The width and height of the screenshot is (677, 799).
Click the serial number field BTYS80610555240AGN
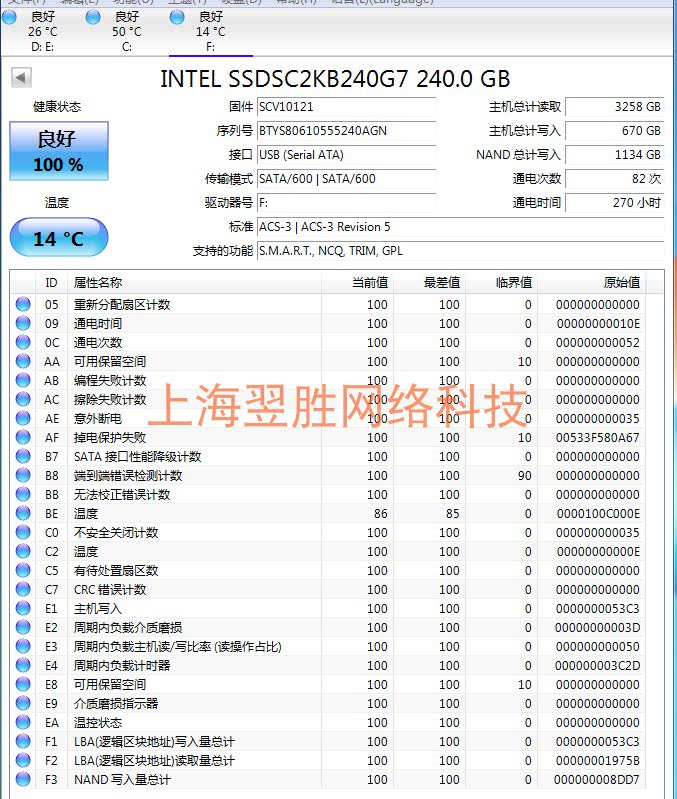pyautogui.click(x=346, y=131)
